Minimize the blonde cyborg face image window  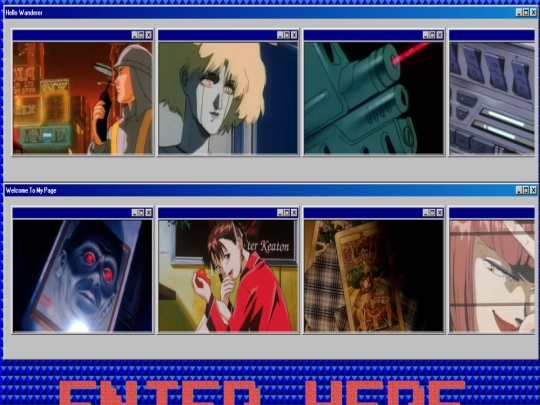tap(280, 35)
